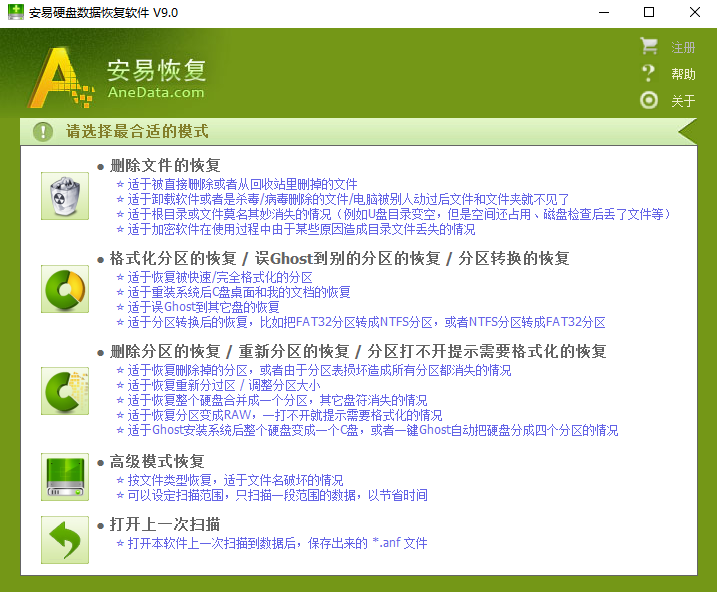Choose 高级模式恢复 heading
Viewport: 717px width, 592px height.
(156, 461)
